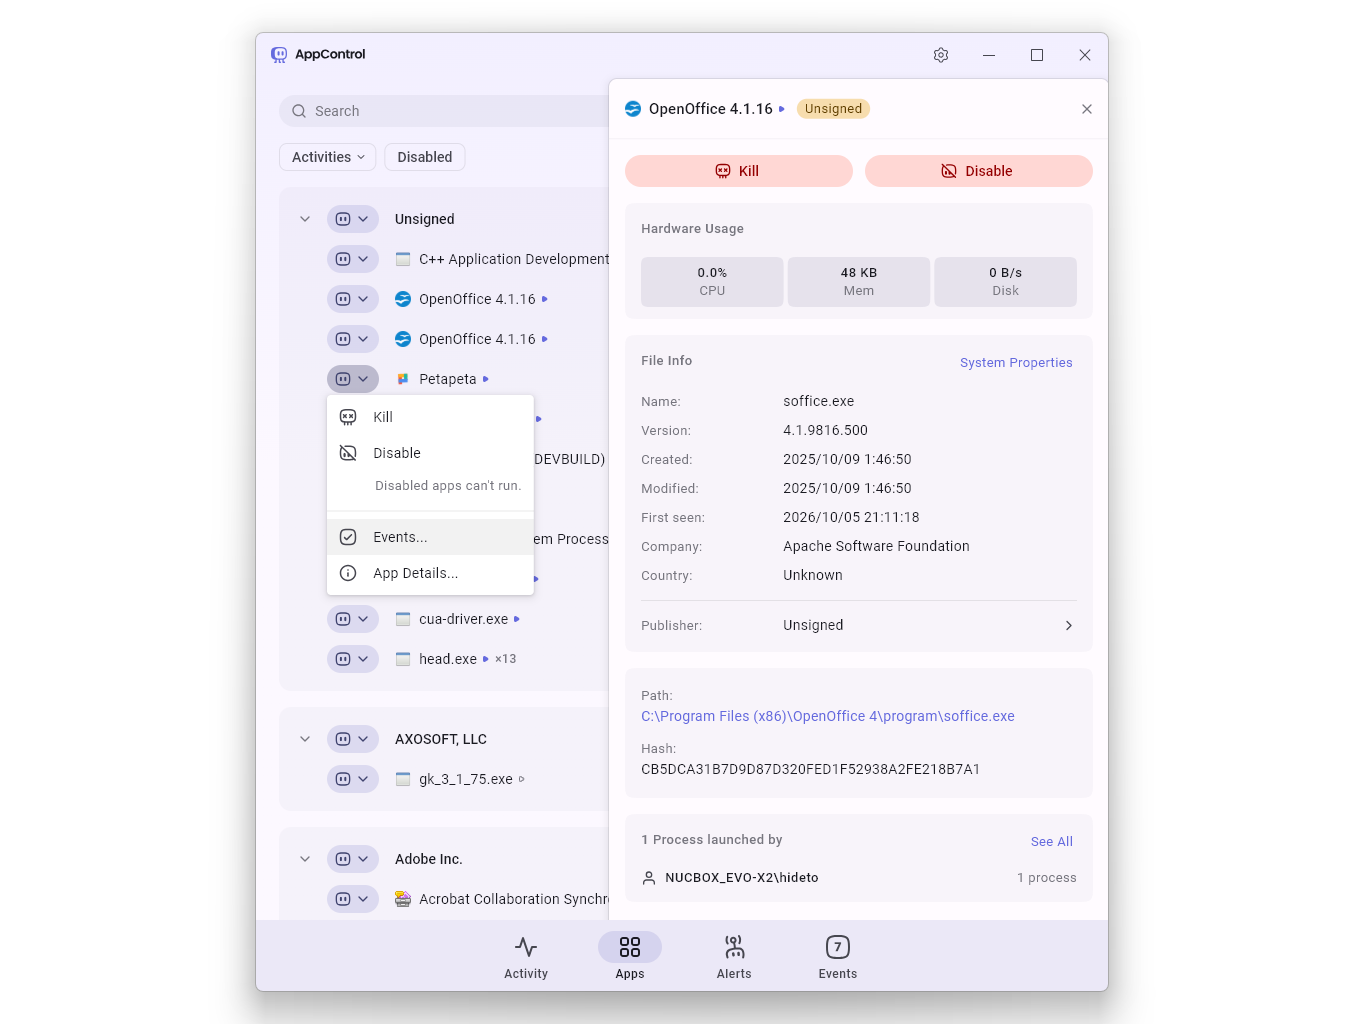1365x1024 pixels.
Task: Click the red Kill button
Action: 739,171
